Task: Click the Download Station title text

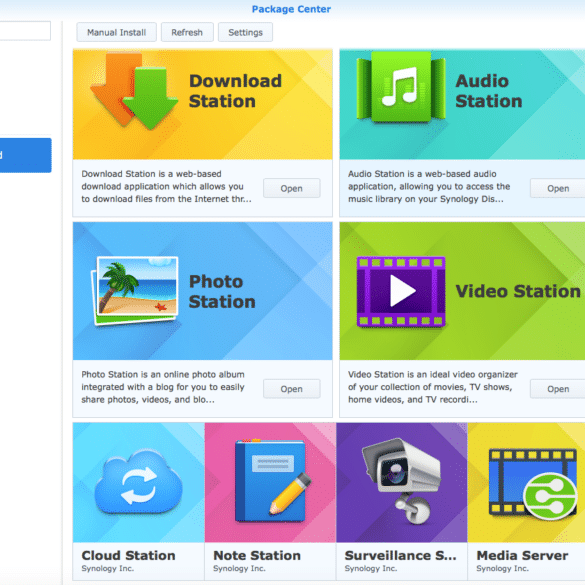Action: point(235,91)
